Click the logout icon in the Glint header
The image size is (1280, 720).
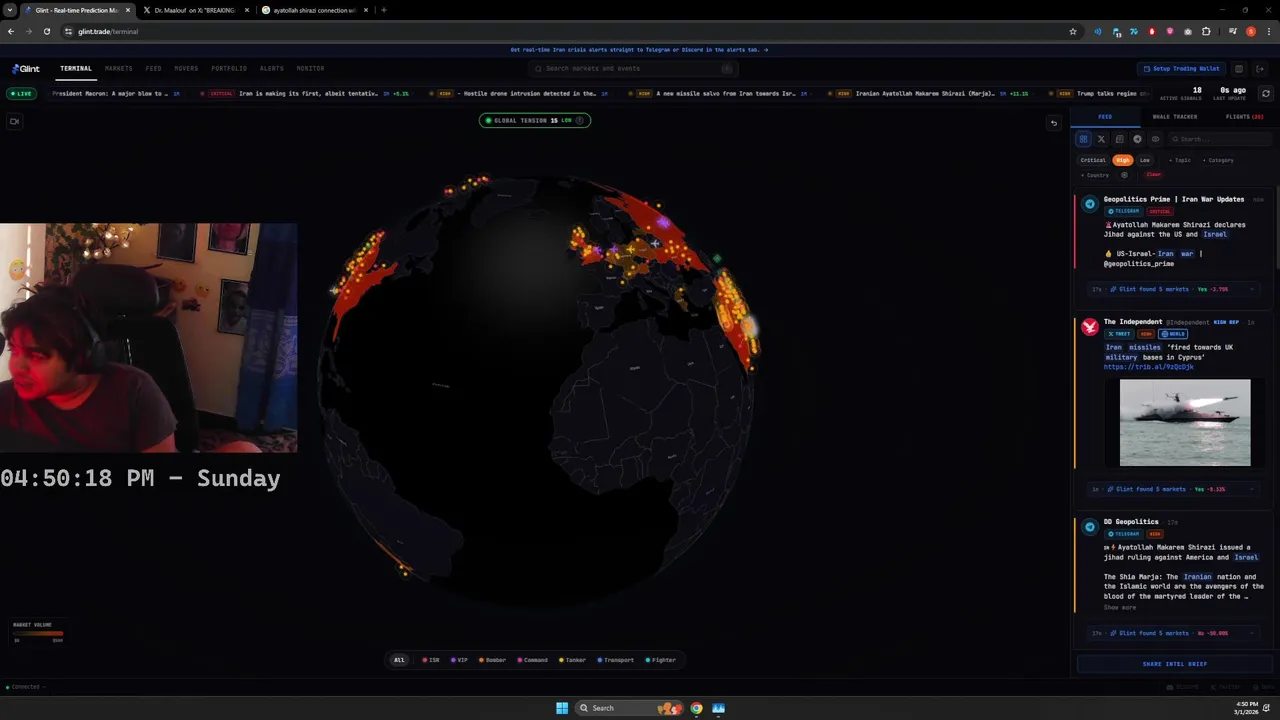[x=1260, y=69]
